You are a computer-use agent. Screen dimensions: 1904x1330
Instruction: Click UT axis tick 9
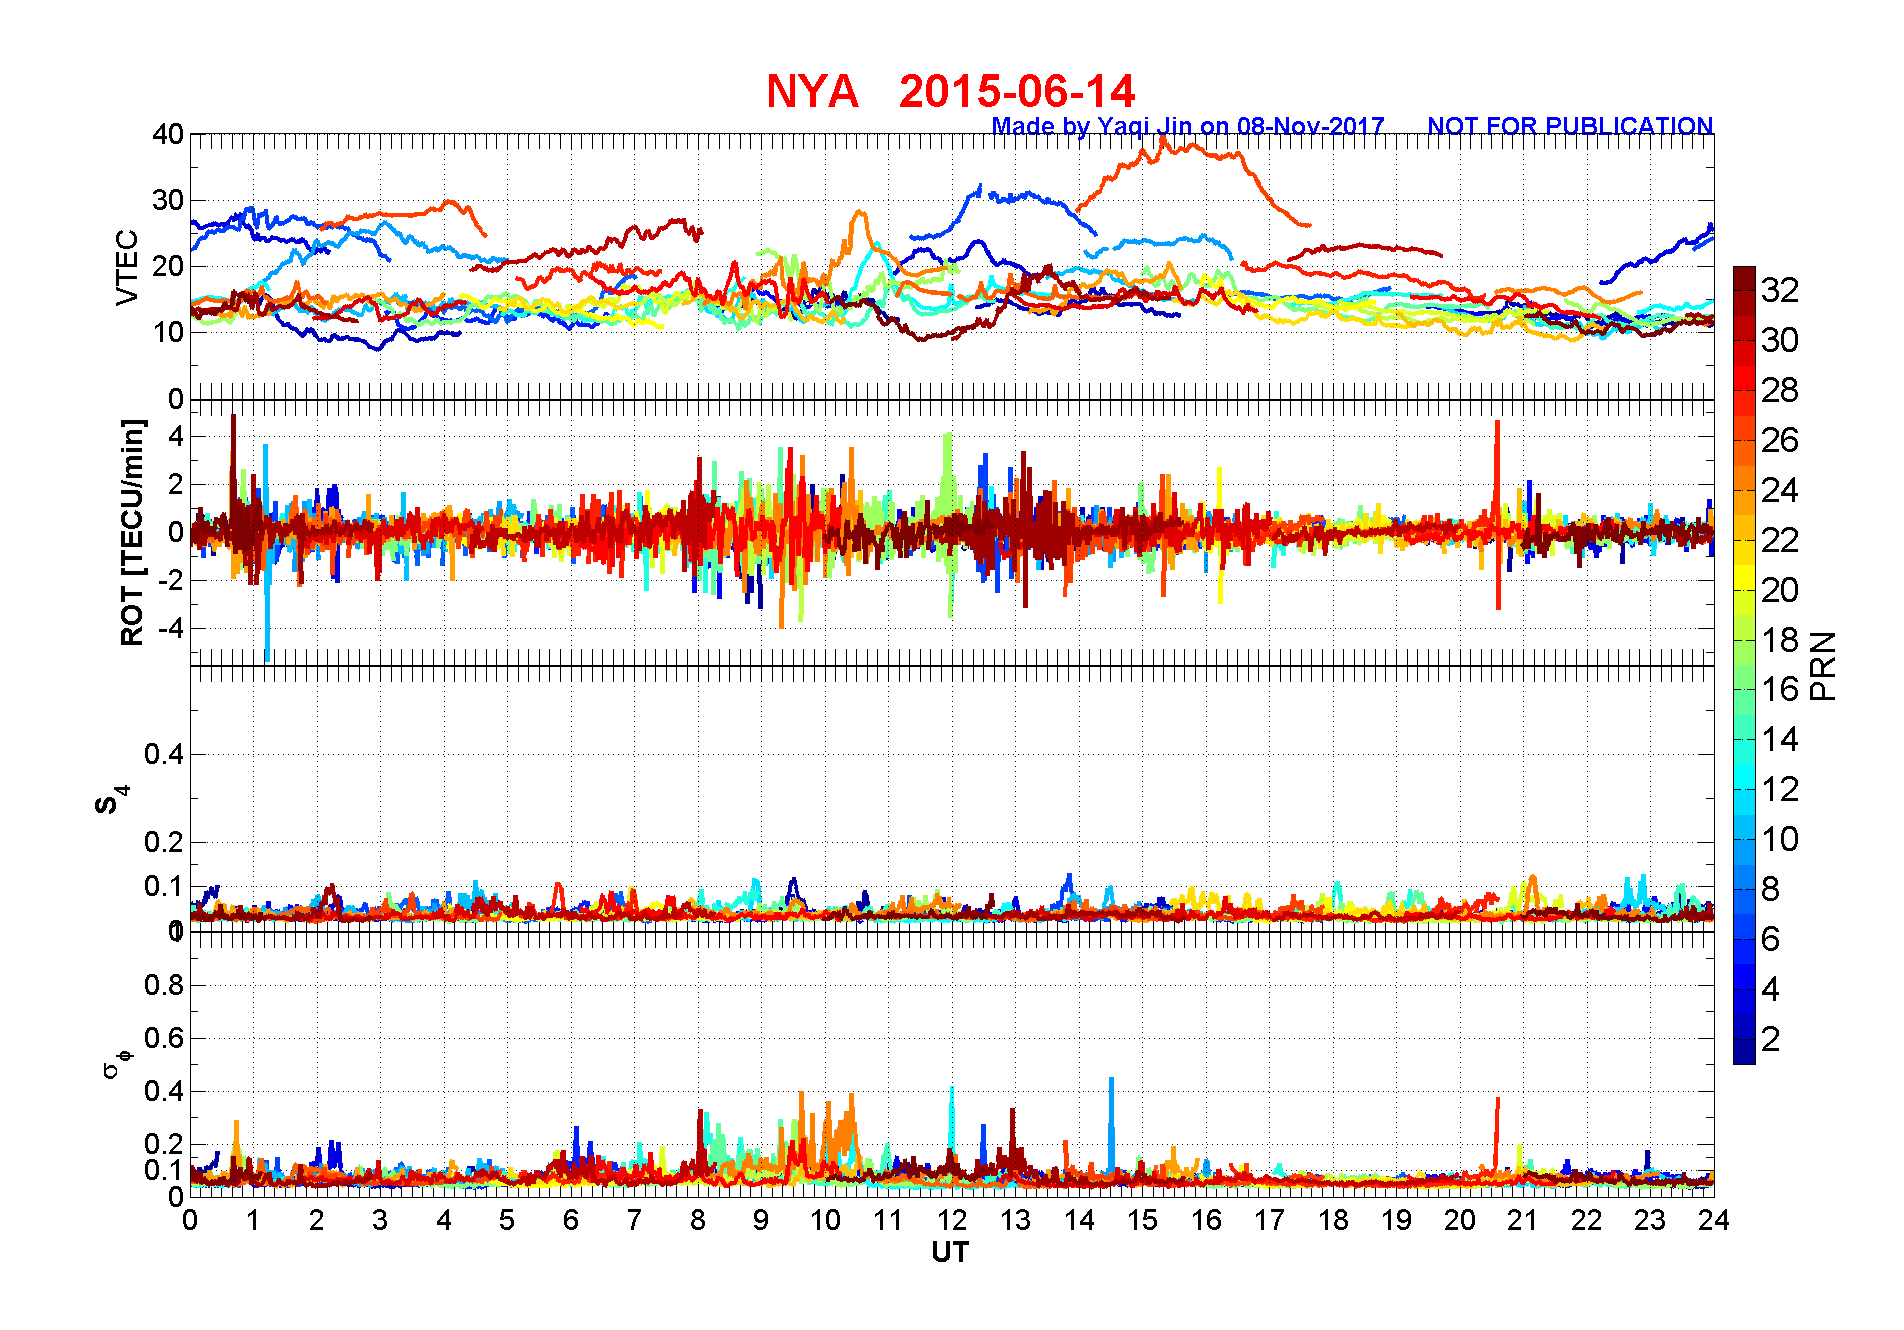click(x=761, y=1220)
